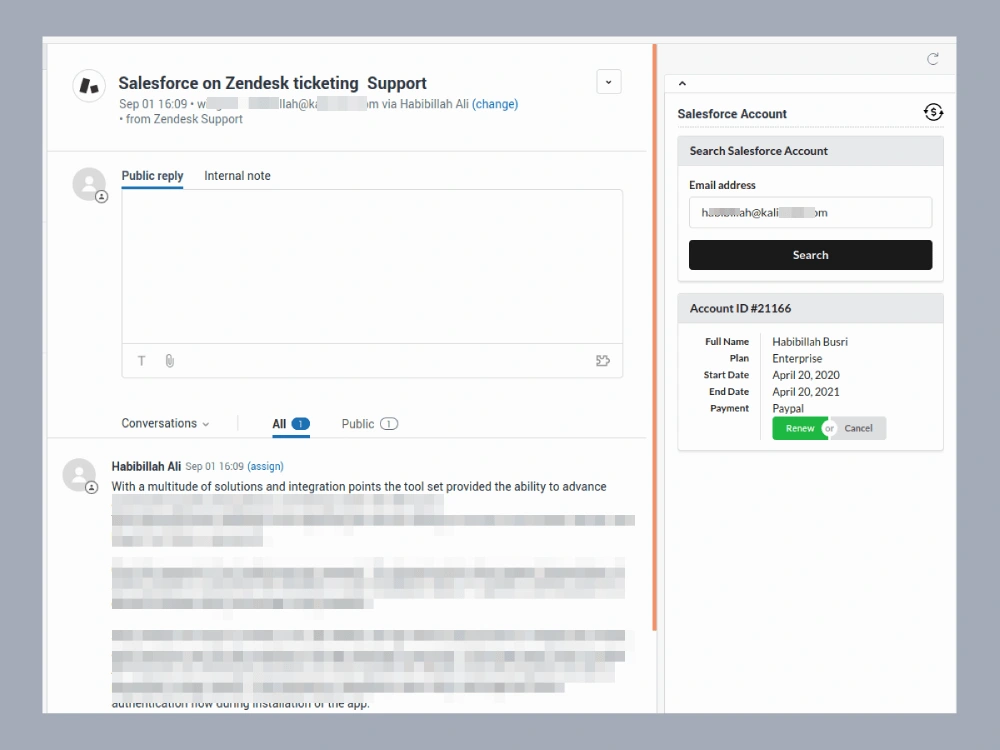The height and width of the screenshot is (750, 1000).
Task: Click the refresh icon in the sidebar panel
Action: tap(933, 59)
